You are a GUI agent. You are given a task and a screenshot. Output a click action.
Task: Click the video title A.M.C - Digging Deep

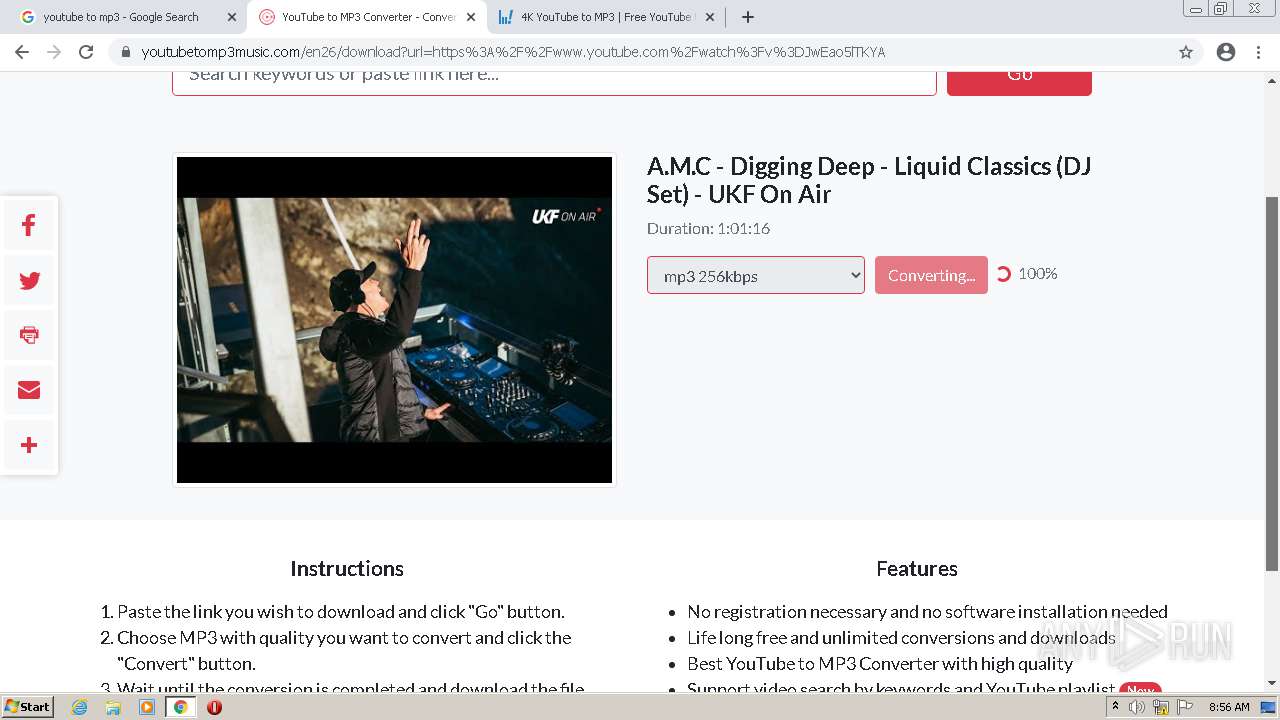pyautogui.click(x=869, y=180)
